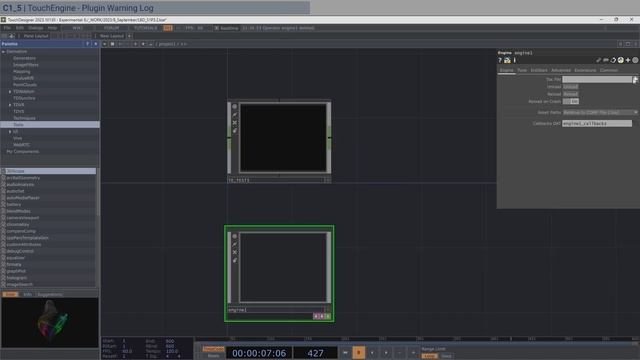Open operator info 'i' icon in parameters
The width and height of the screenshot is (640, 360).
514,60
